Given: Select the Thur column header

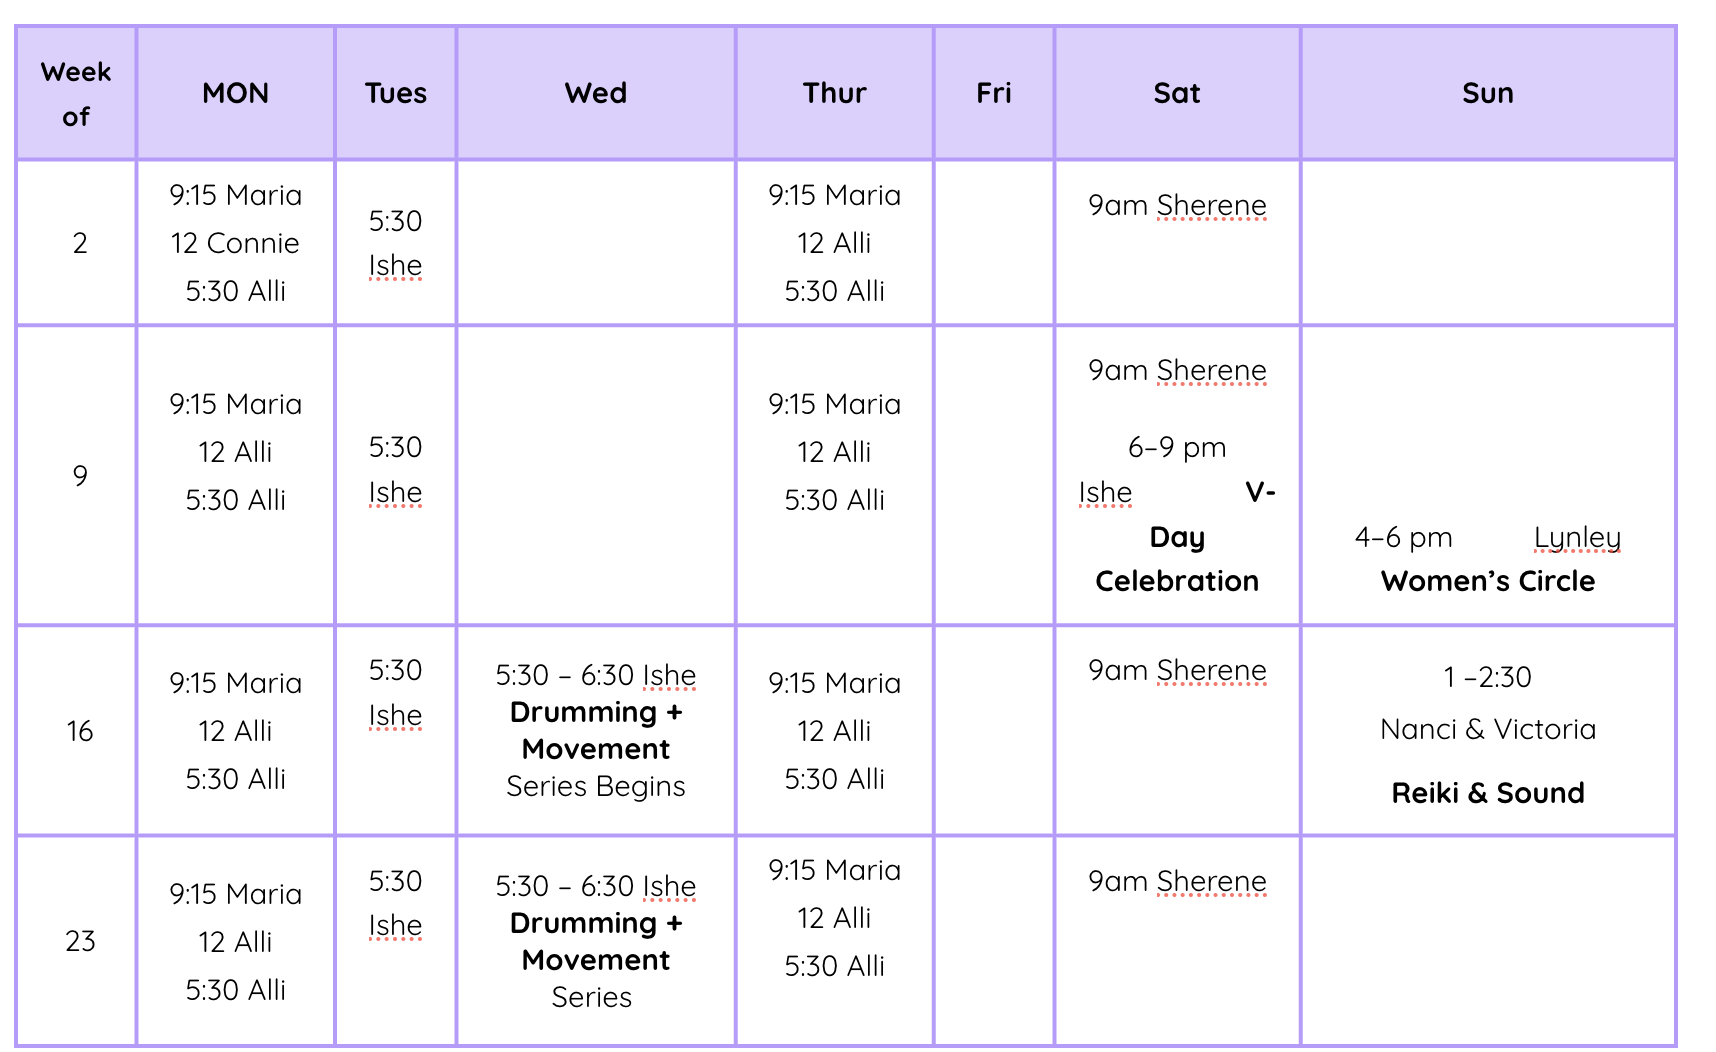Looking at the screenshot, I should click(834, 93).
